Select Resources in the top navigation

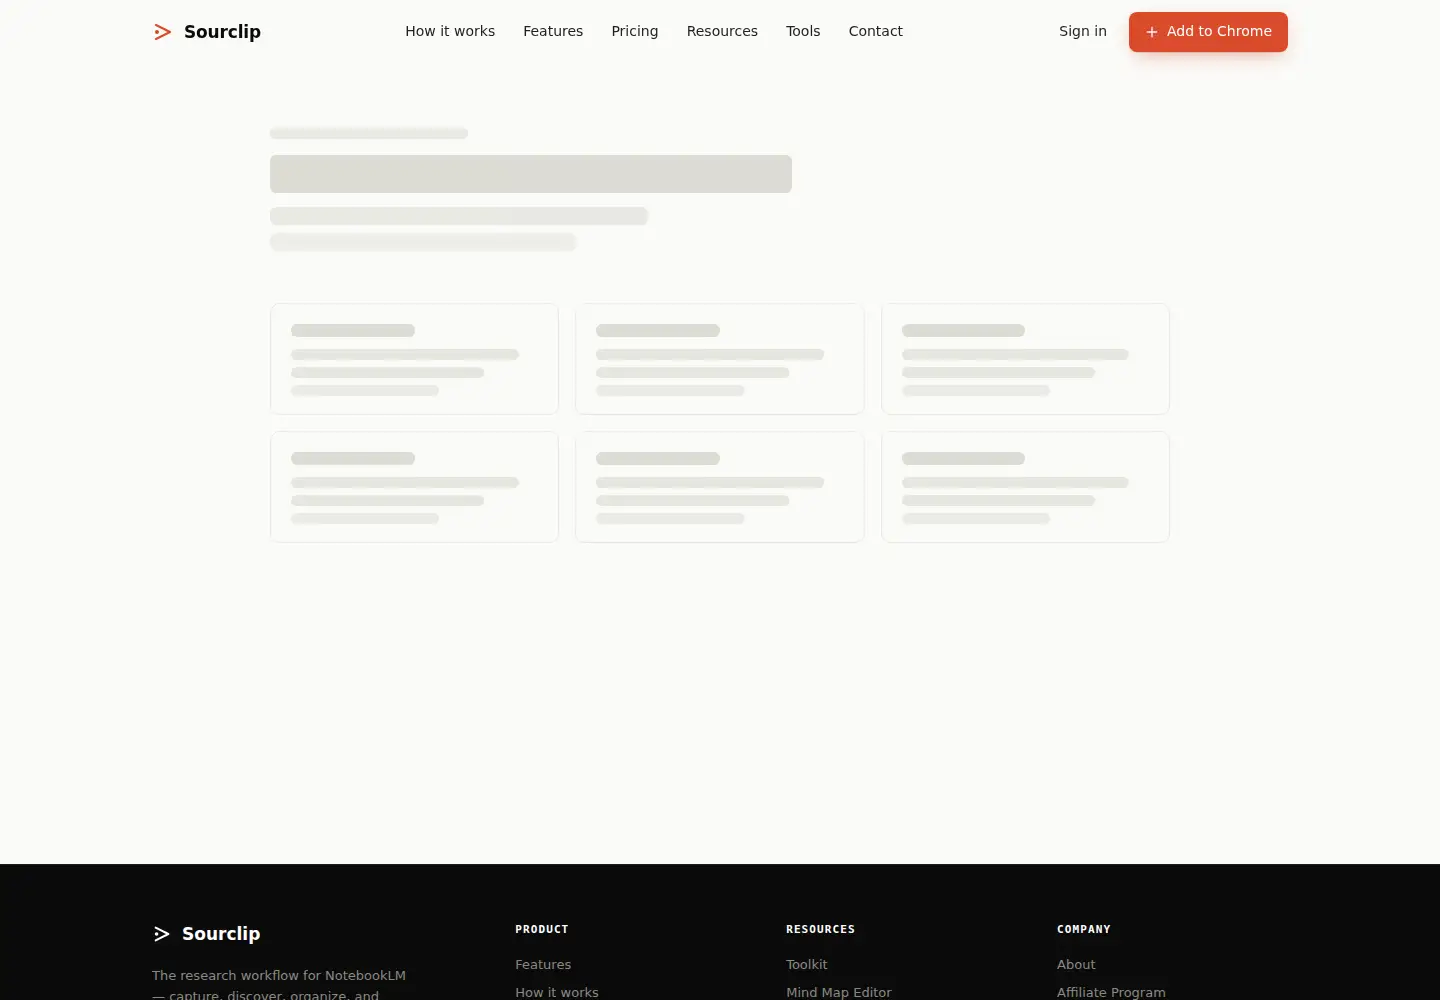[722, 31]
